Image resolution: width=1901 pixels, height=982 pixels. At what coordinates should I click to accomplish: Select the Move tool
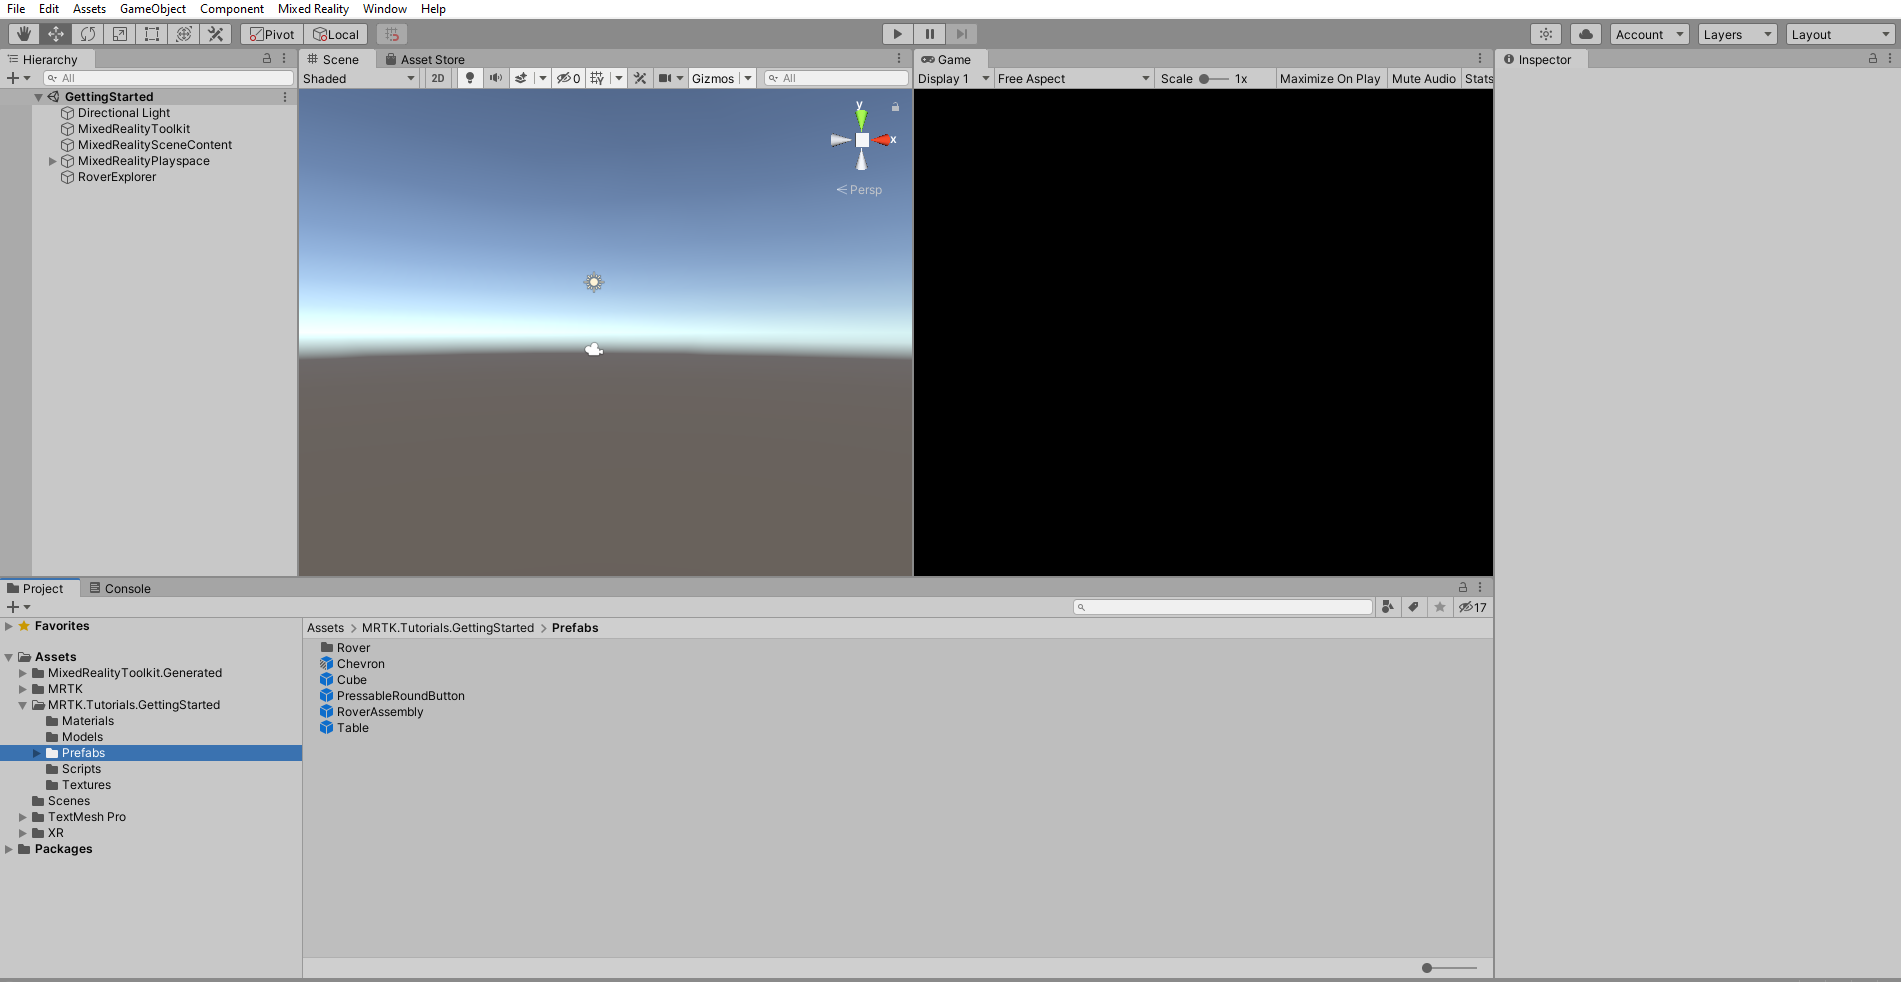56,34
